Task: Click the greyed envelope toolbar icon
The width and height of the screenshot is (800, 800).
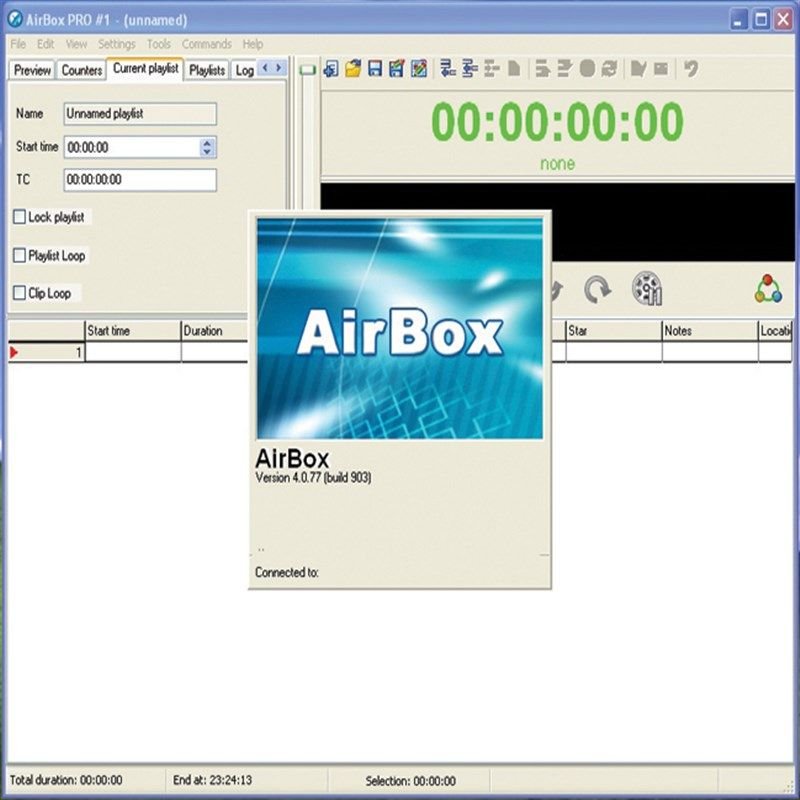Action: pyautogui.click(x=661, y=68)
